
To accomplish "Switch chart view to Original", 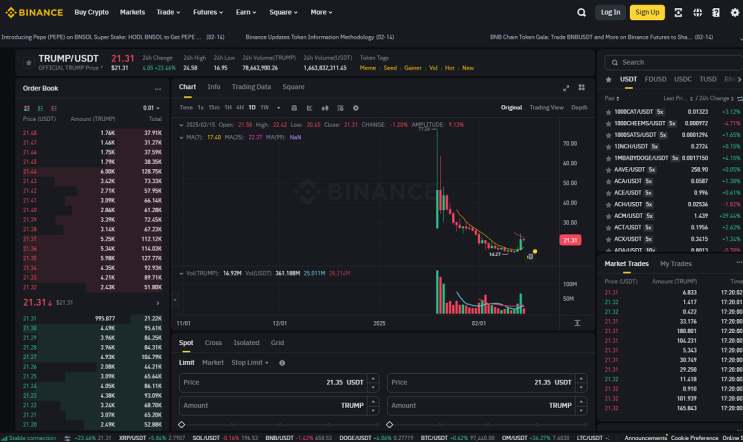I will (x=511, y=108).
